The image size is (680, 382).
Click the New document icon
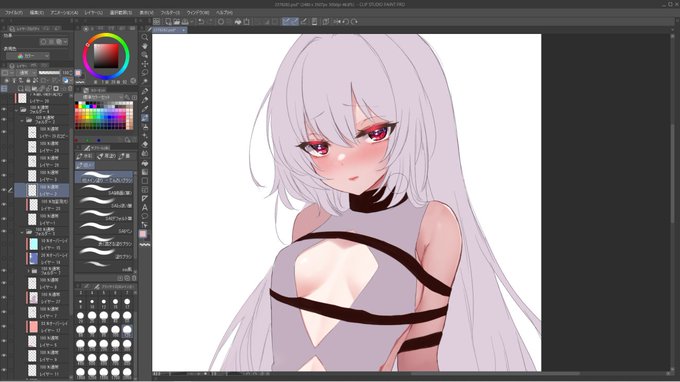(x=168, y=21)
